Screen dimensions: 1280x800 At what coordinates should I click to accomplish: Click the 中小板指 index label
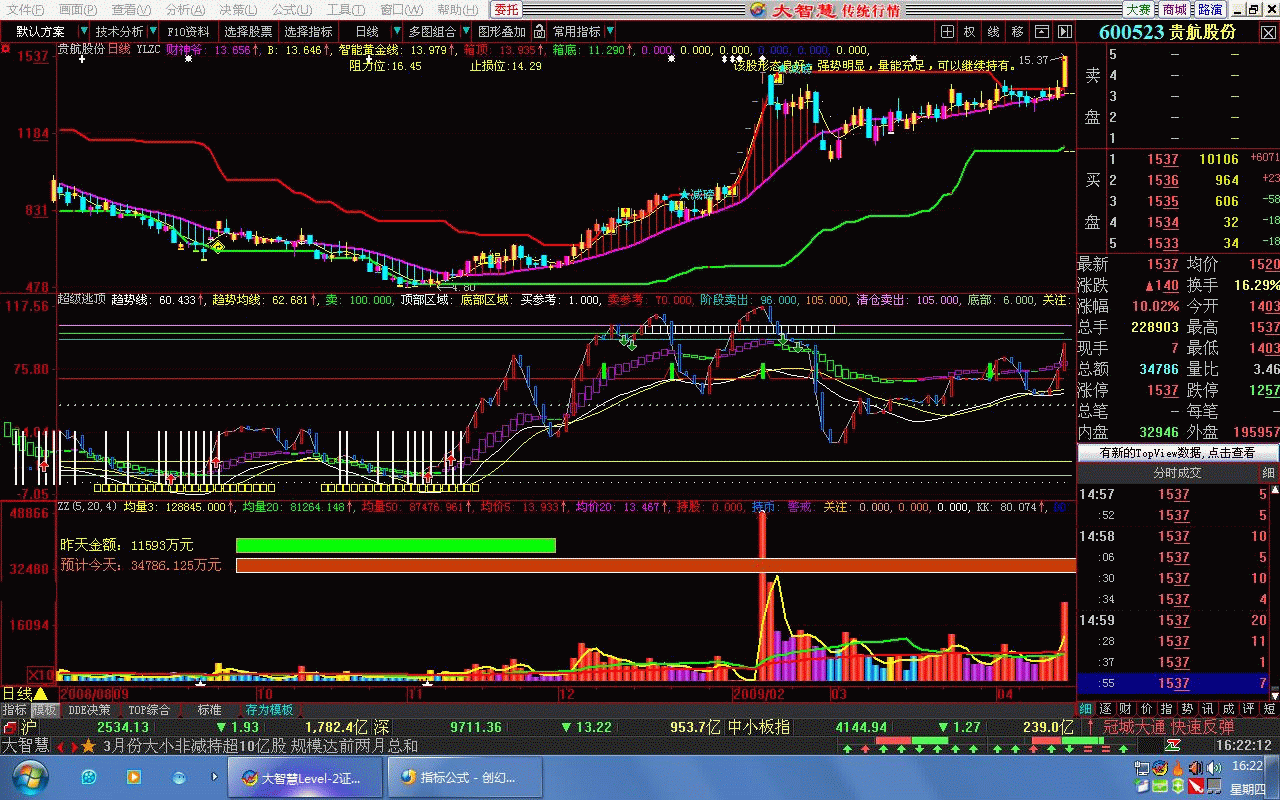click(758, 727)
